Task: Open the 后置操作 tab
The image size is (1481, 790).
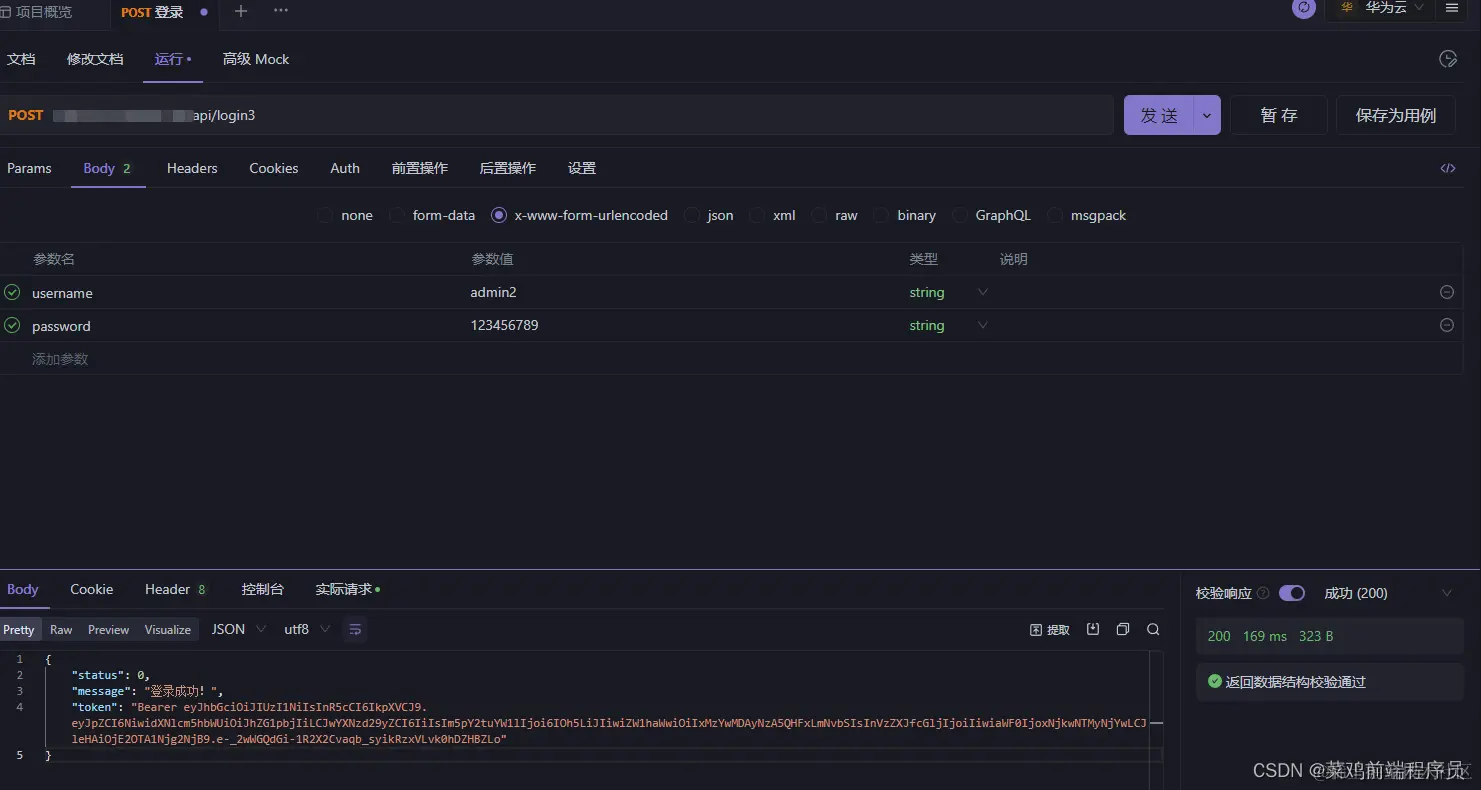Action: pos(508,168)
